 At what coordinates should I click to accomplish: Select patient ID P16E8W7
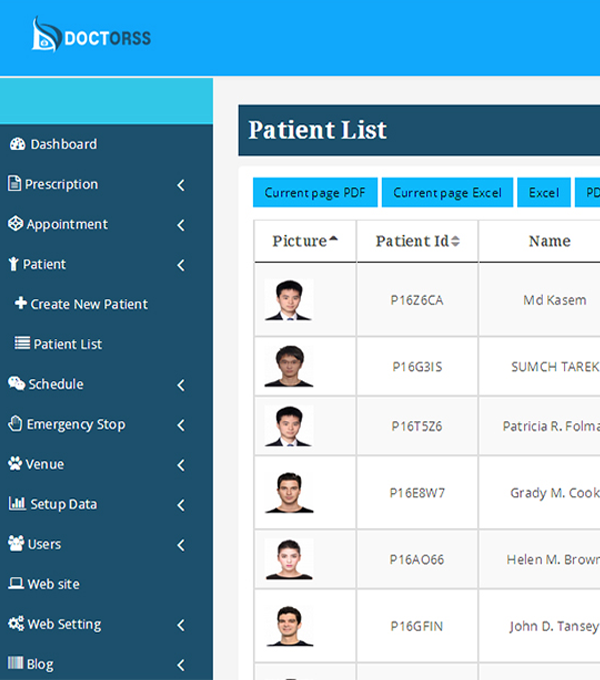[x=417, y=493]
